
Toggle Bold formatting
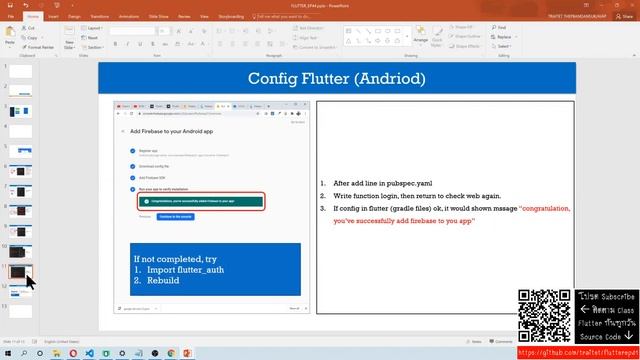coord(115,44)
